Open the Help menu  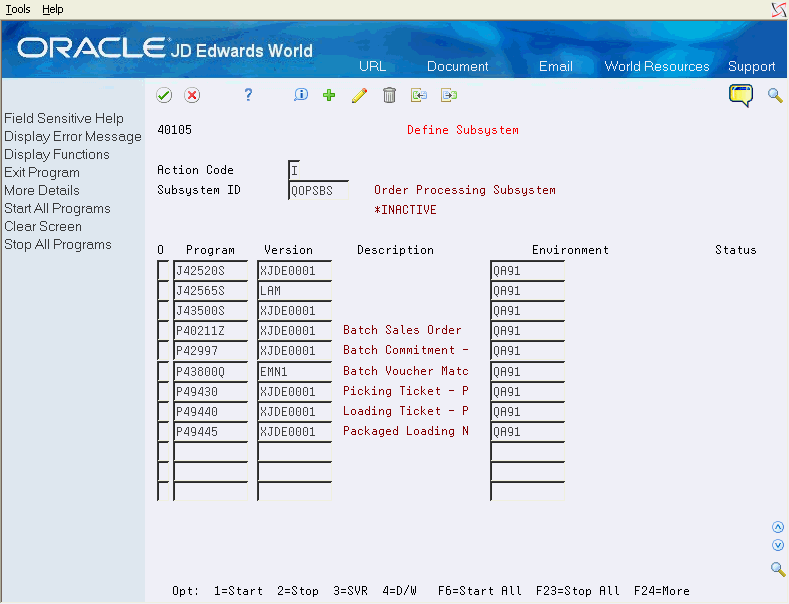click(53, 9)
